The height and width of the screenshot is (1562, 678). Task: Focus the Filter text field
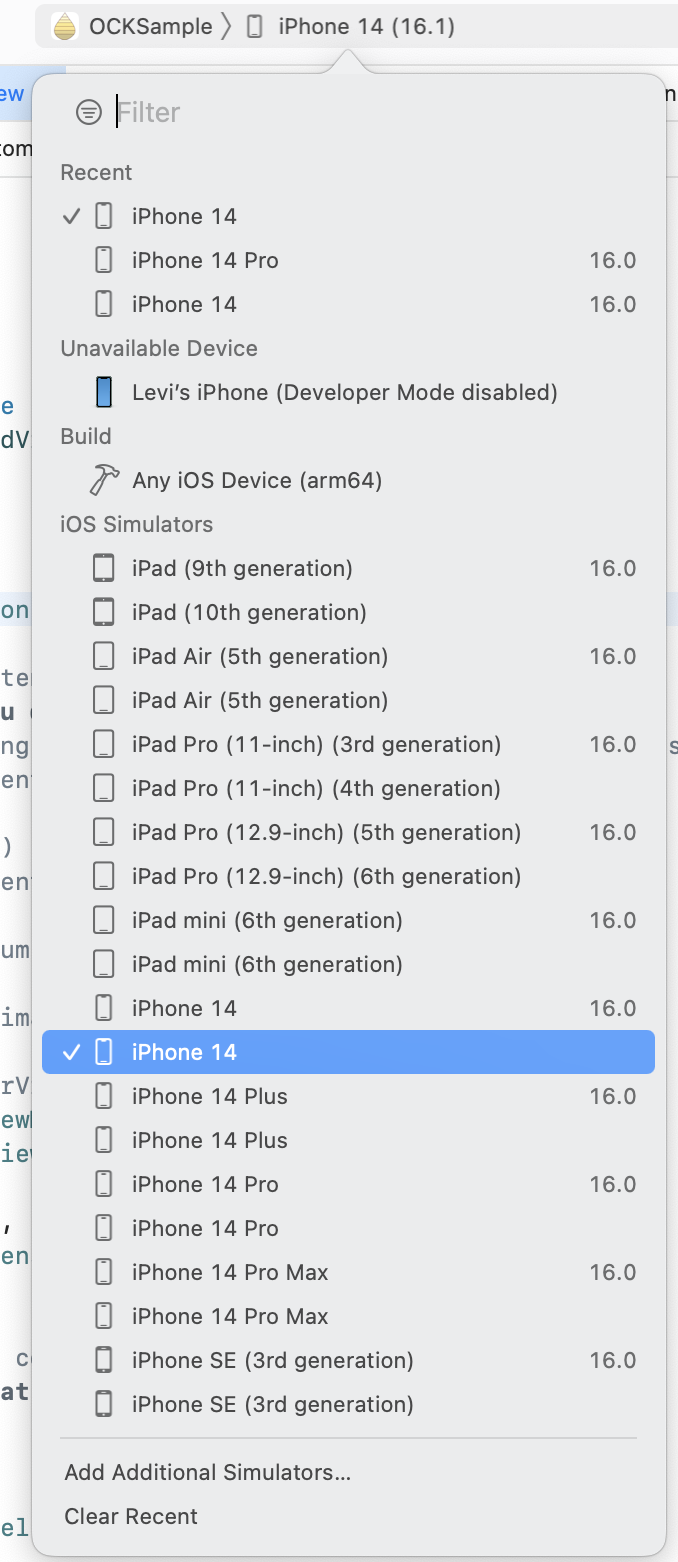(x=380, y=112)
